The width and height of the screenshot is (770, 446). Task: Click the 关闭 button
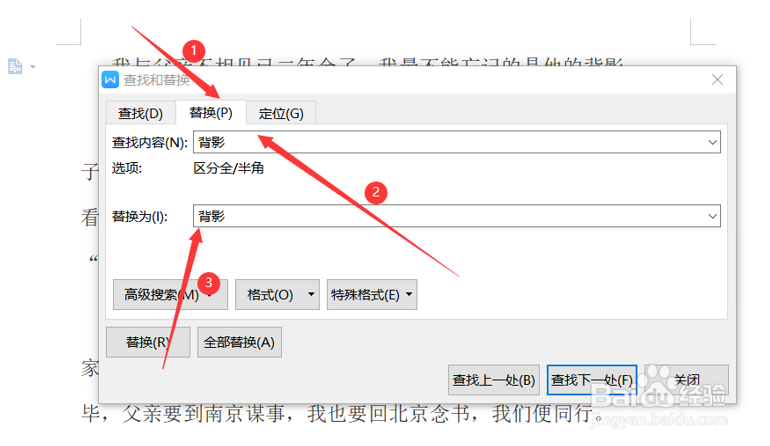[x=687, y=380]
